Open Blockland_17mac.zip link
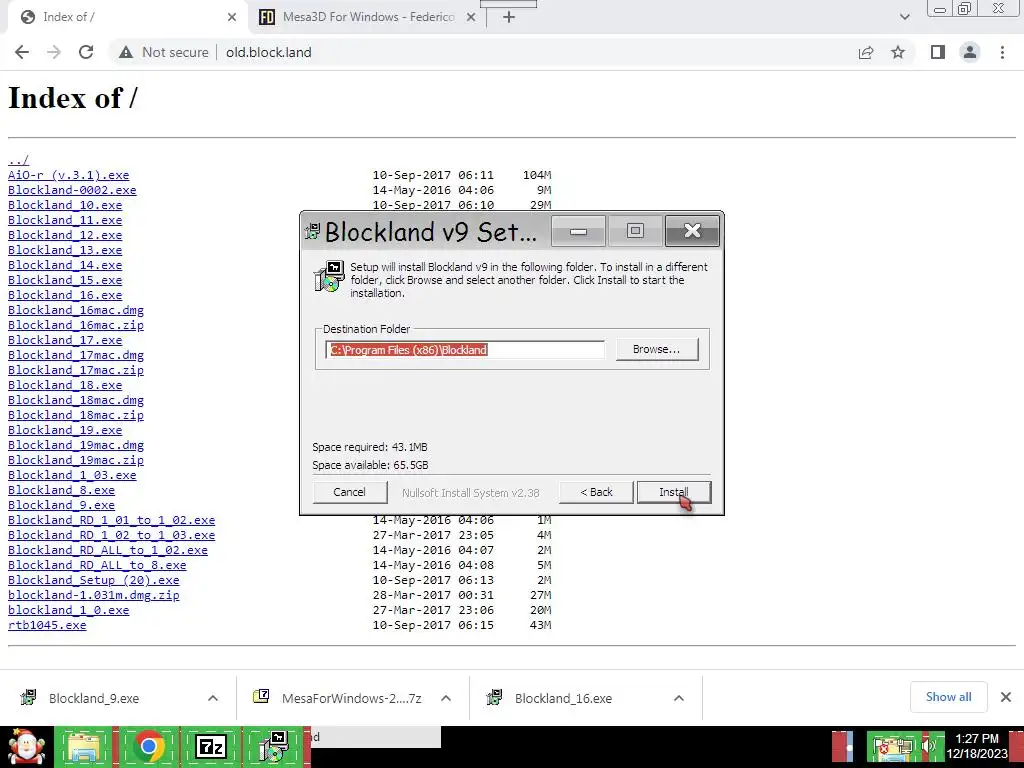 [76, 370]
